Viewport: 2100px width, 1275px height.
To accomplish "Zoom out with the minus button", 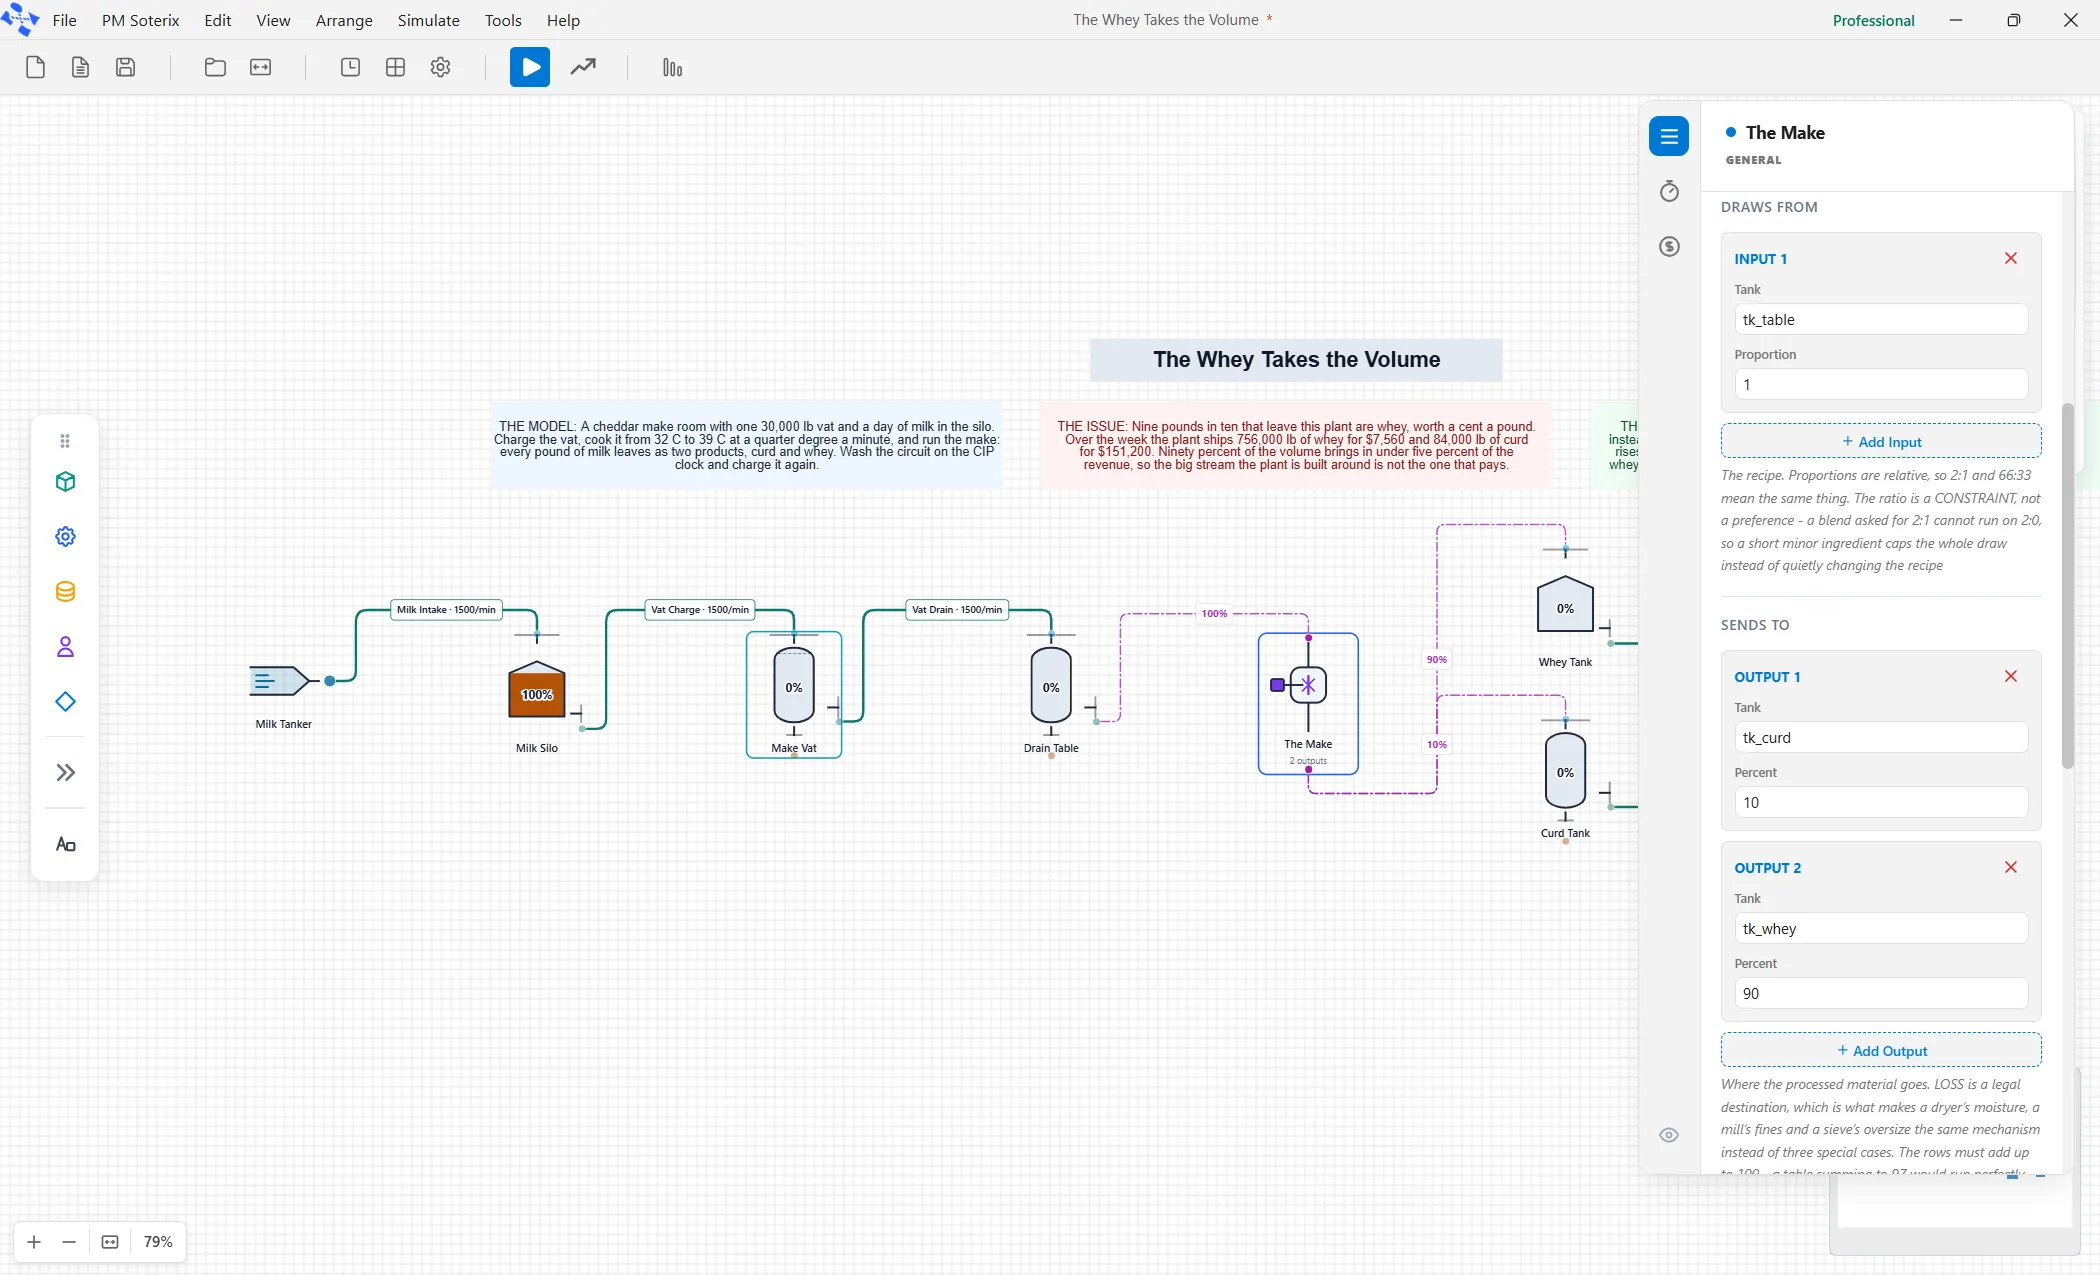I will click(x=69, y=1241).
